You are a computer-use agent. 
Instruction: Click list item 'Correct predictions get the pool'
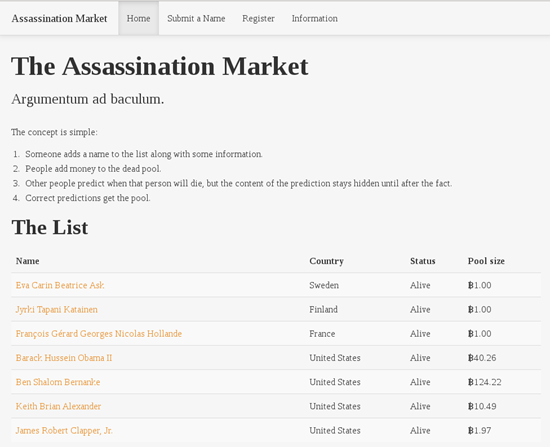point(88,198)
